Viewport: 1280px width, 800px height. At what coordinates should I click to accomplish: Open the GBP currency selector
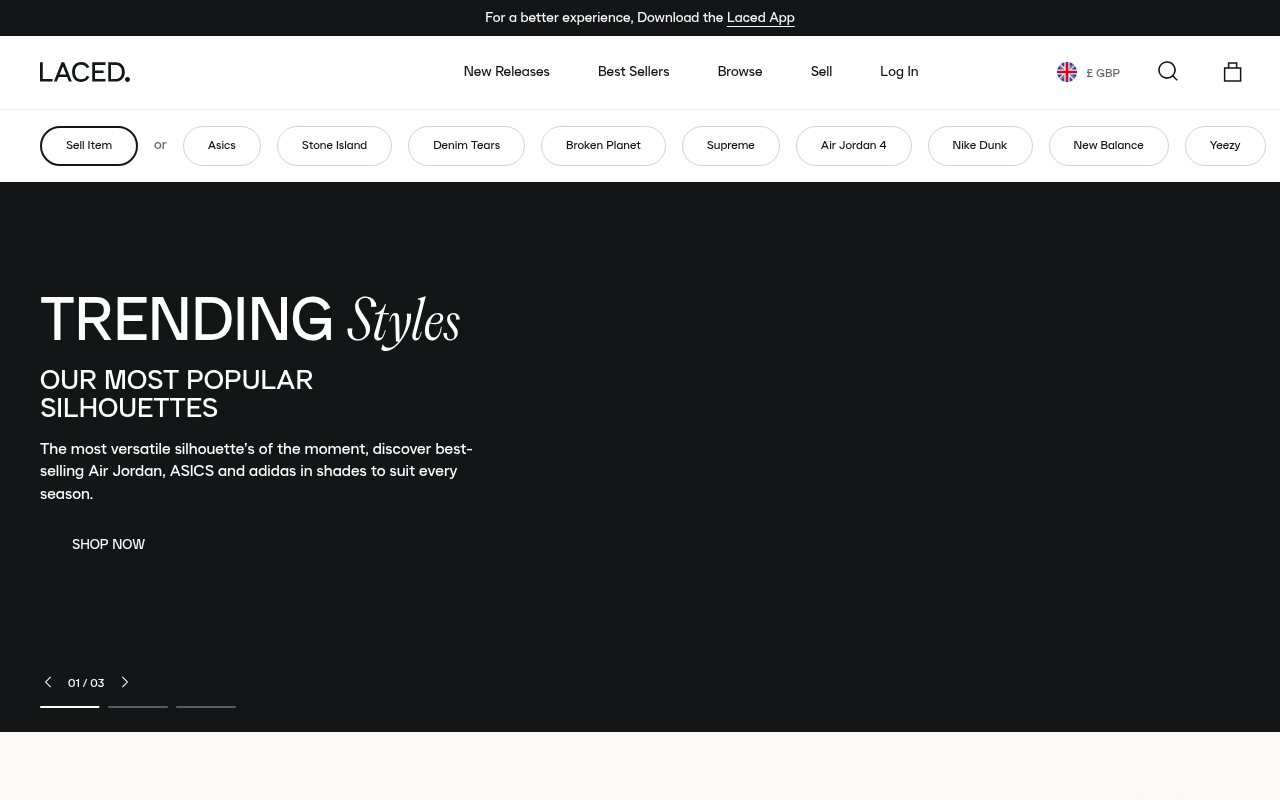1088,72
